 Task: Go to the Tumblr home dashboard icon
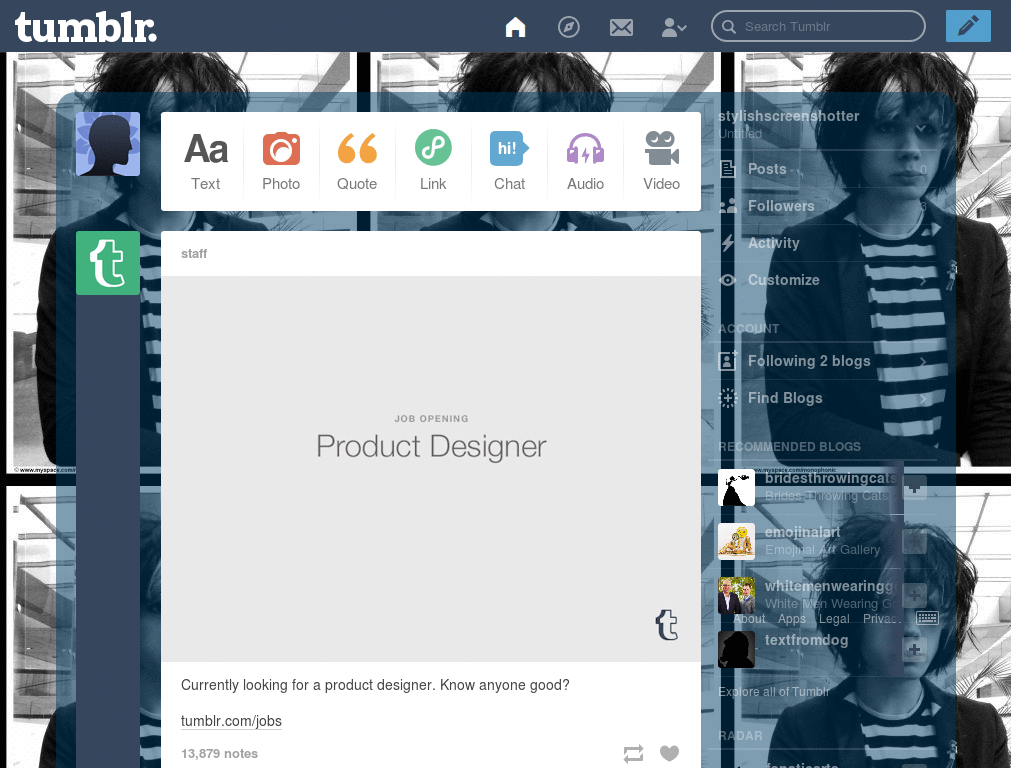515,27
